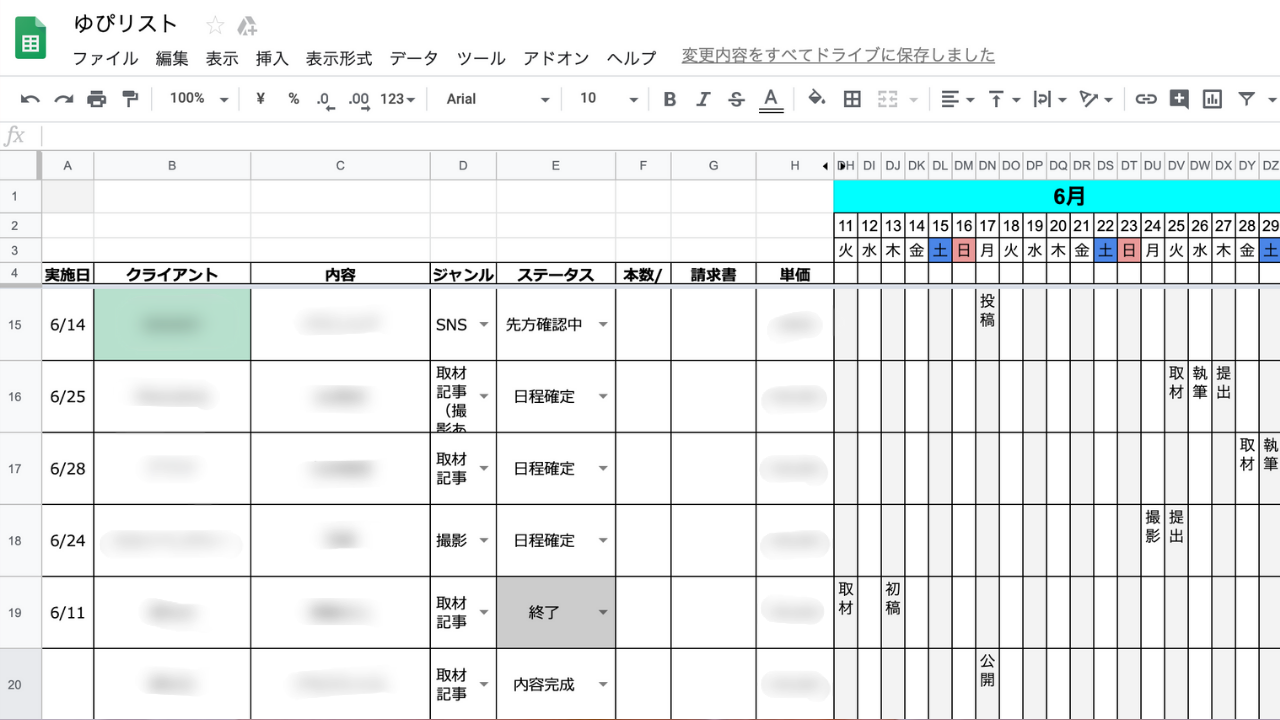Open the 表示形式 menu

coord(339,58)
